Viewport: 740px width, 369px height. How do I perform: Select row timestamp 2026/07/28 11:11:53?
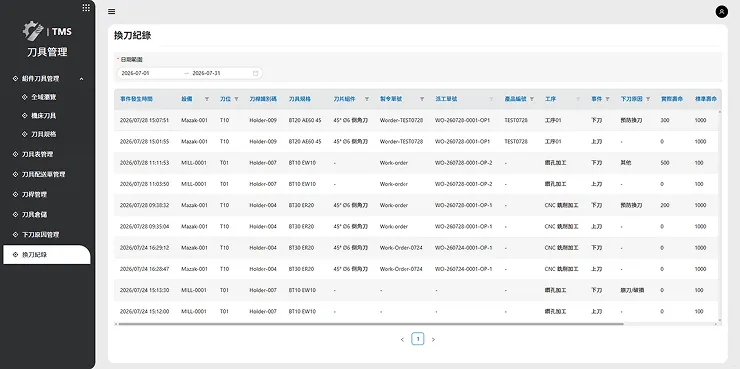[144, 163]
